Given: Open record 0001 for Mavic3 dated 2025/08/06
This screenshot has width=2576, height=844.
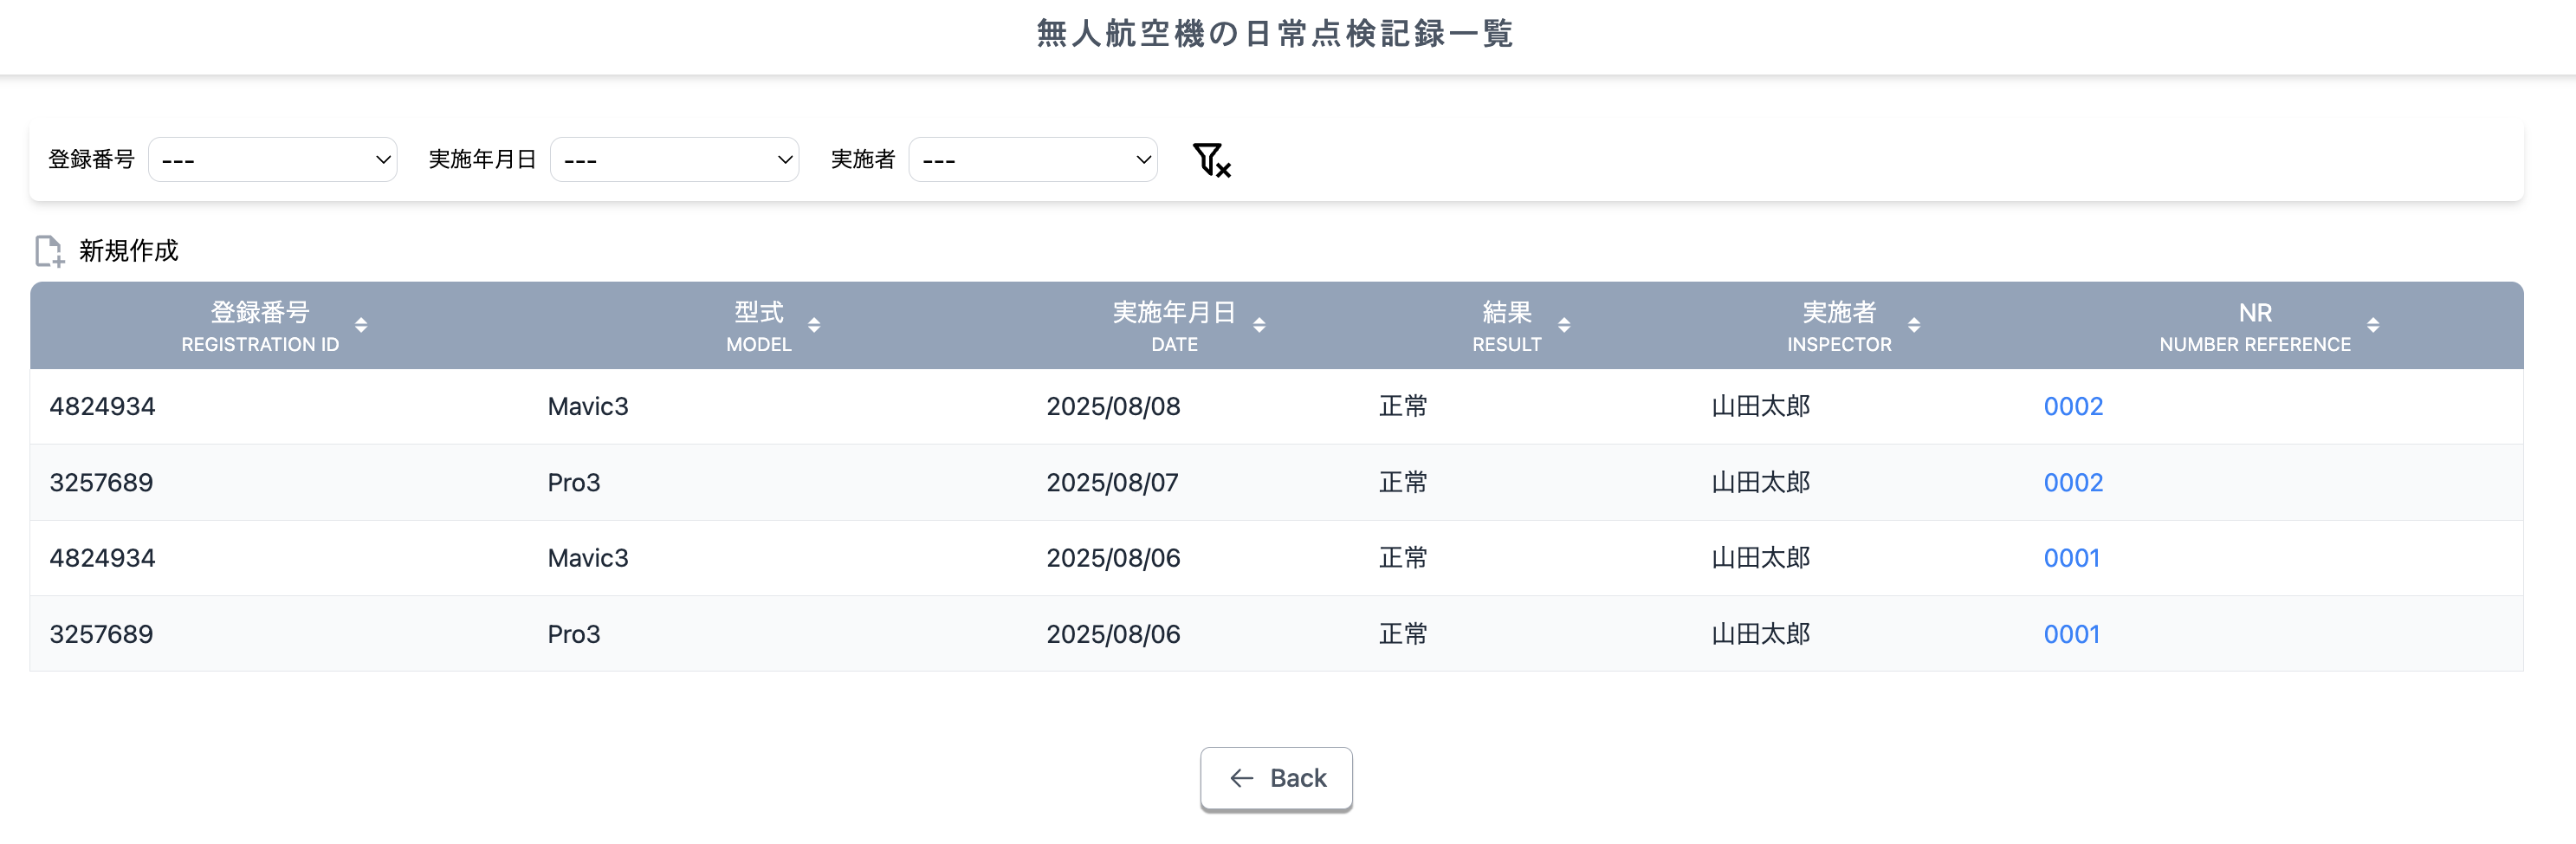Looking at the screenshot, I should 2071,558.
